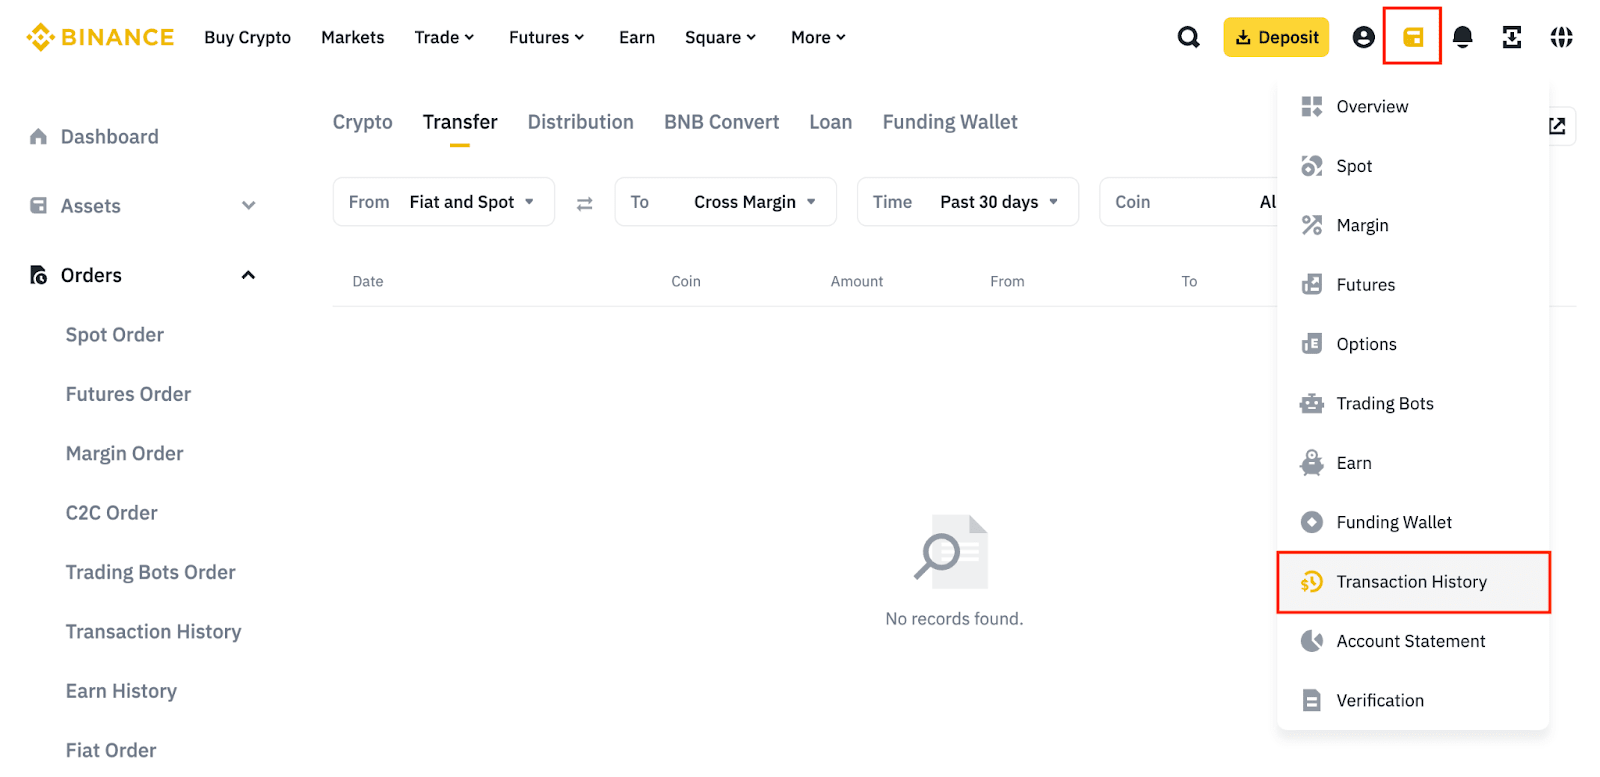Open the user profile icon

(x=1363, y=37)
